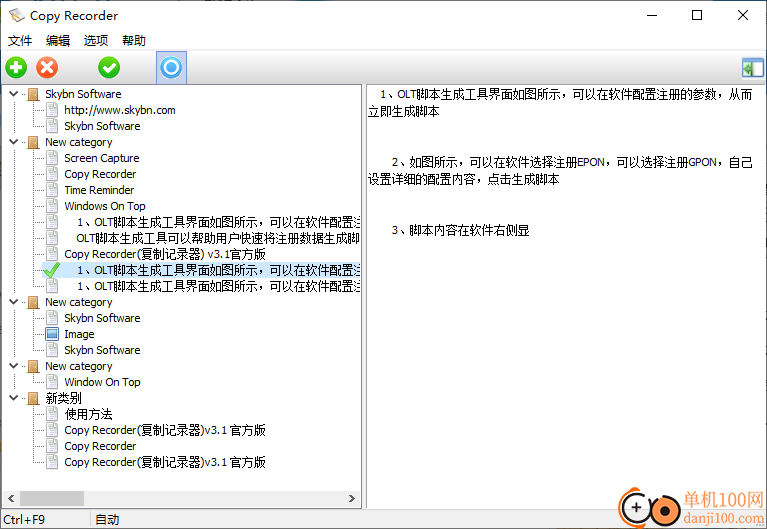Click document icon beside 使用方法
The height and width of the screenshot is (529, 767).
click(x=52, y=414)
